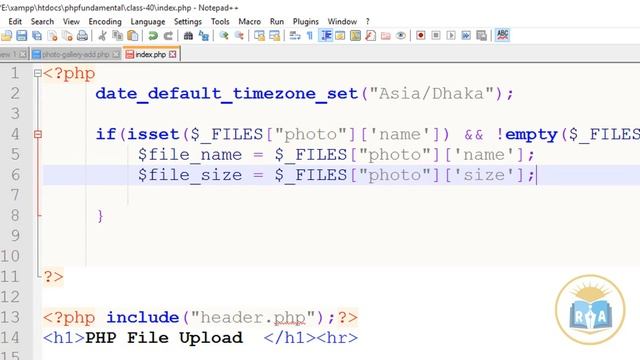Click the "Asia/Dhaka" string
The image size is (640, 360).
431,94
